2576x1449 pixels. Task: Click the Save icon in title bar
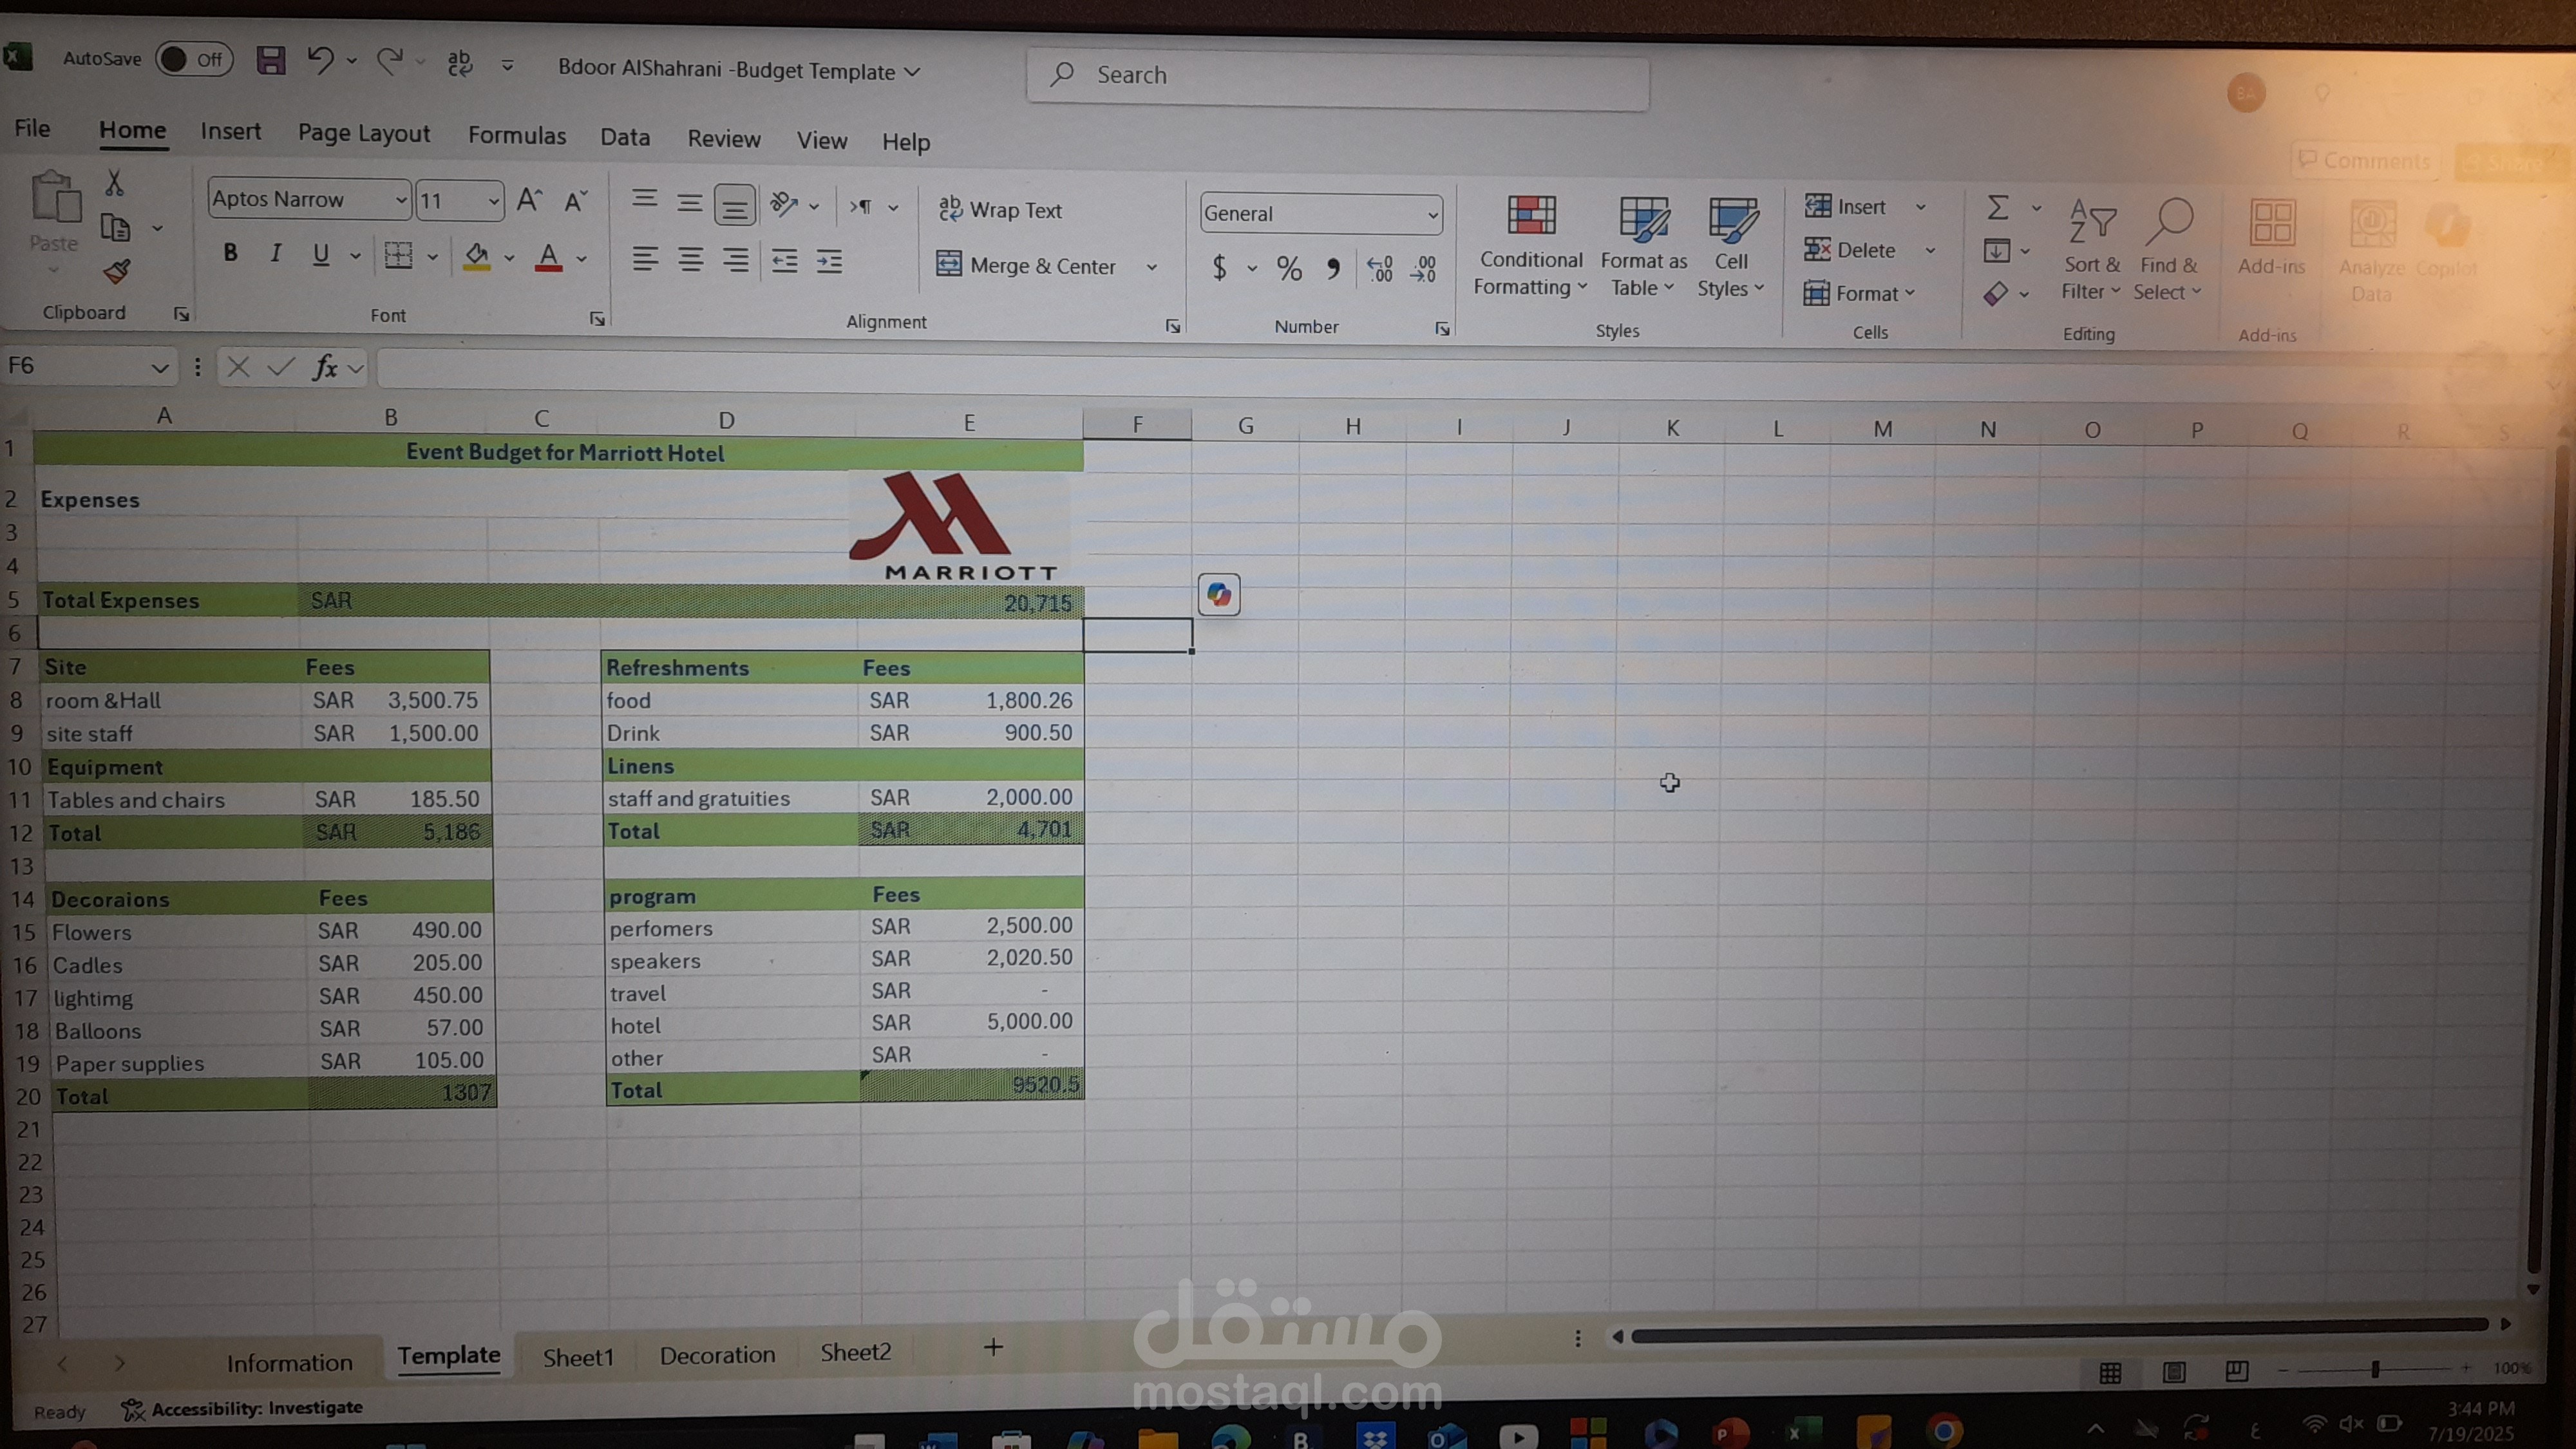(270, 61)
